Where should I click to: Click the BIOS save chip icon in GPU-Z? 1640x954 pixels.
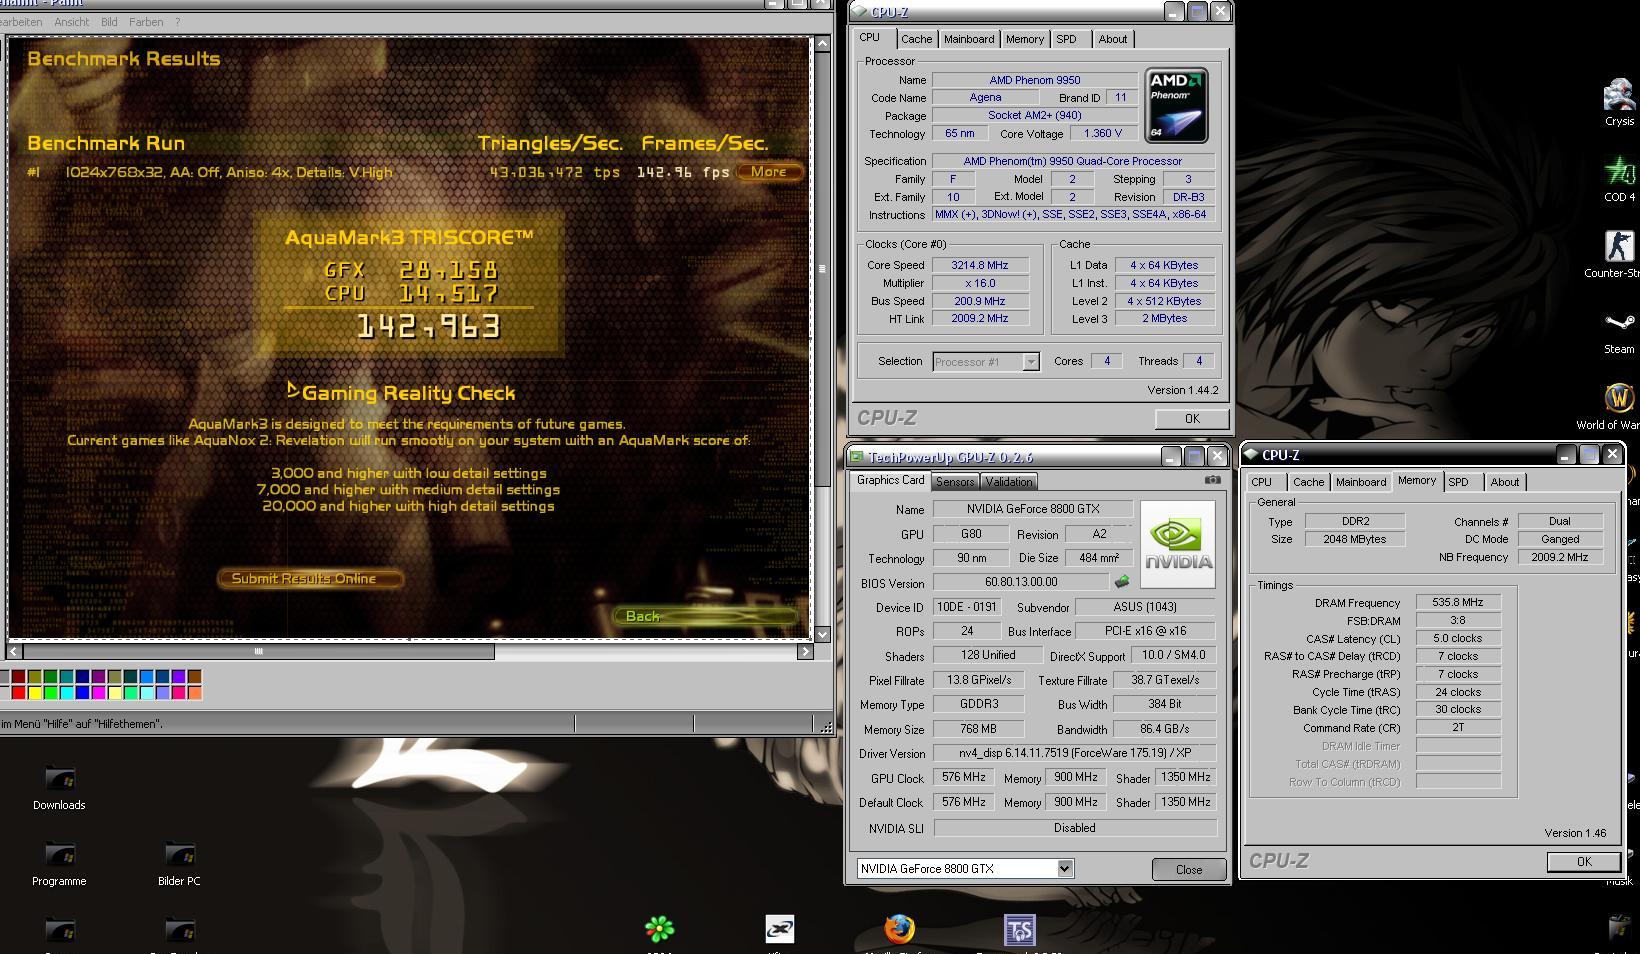tap(1122, 582)
